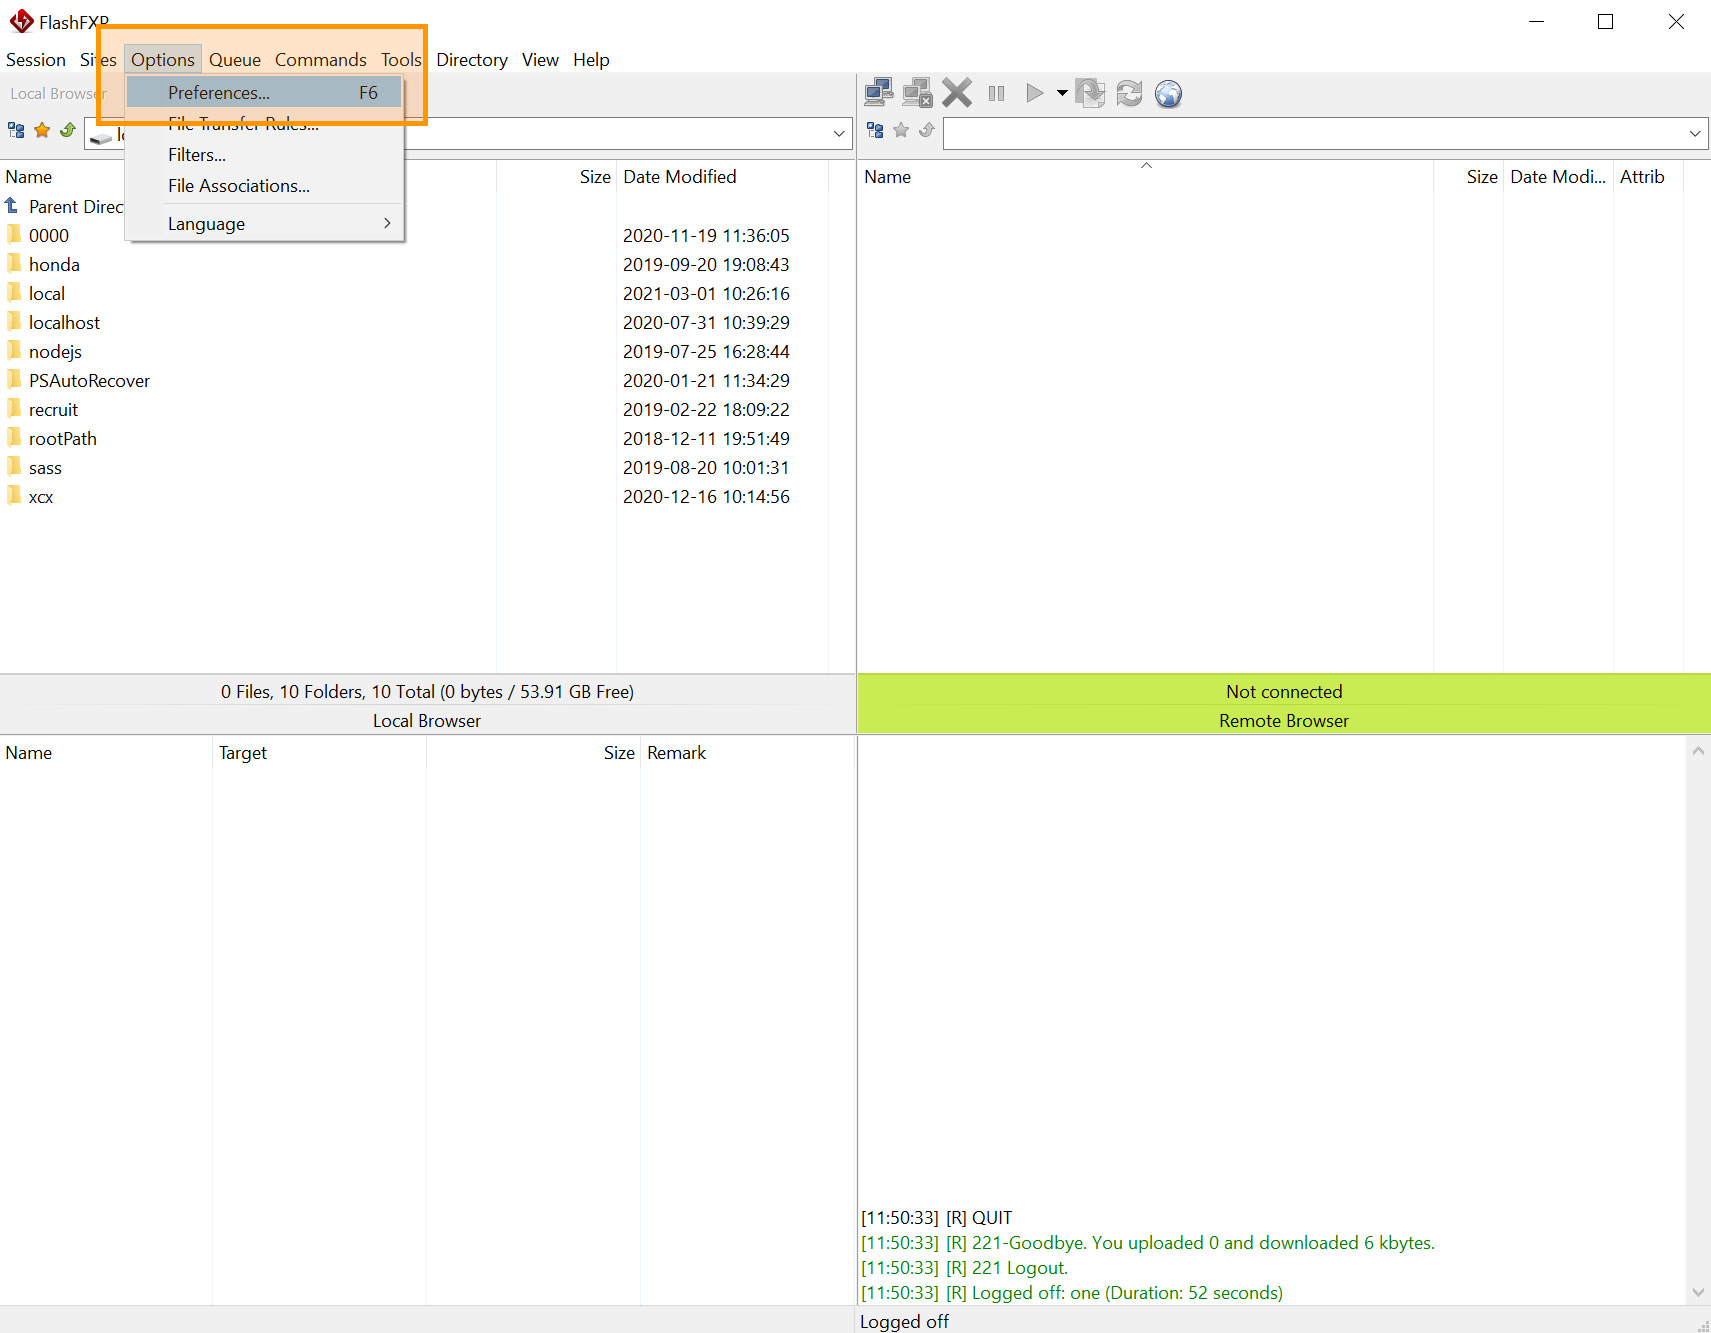
Task: Click the local green parent-directory arrow icon
Action: 68,130
